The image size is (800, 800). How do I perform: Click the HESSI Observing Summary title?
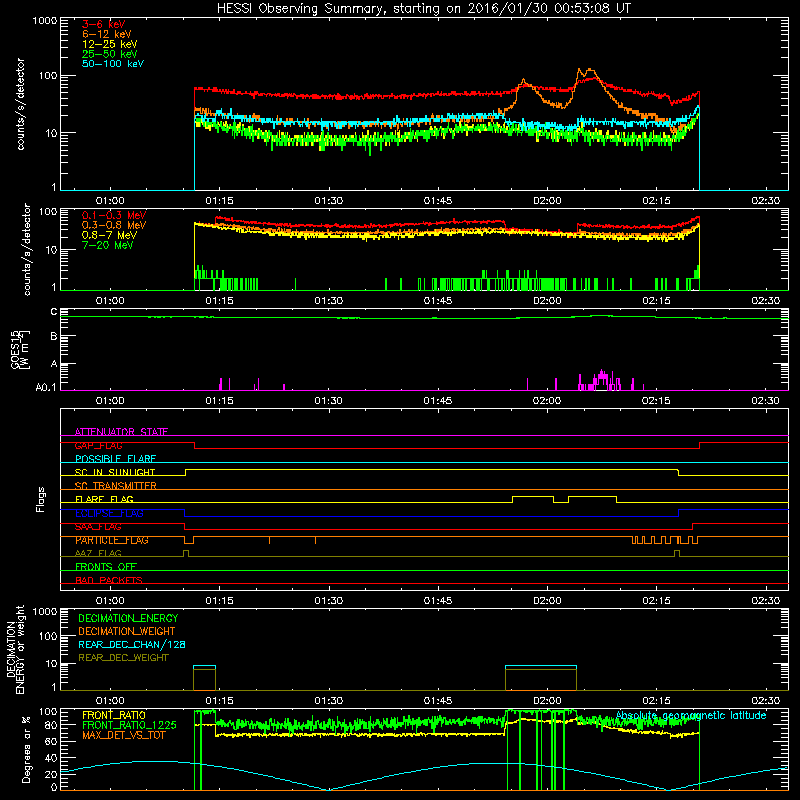point(423,8)
